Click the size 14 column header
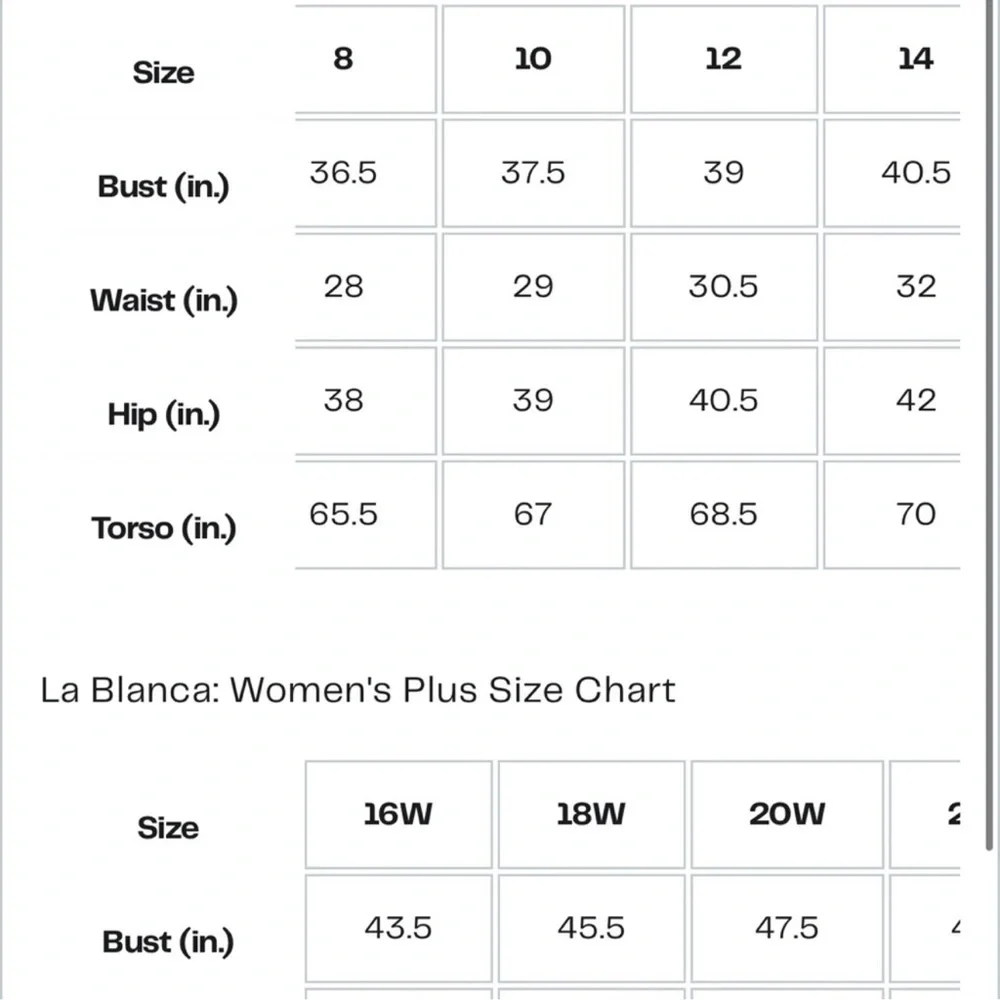Image resolution: width=1000 pixels, height=1000 pixels. [x=914, y=59]
